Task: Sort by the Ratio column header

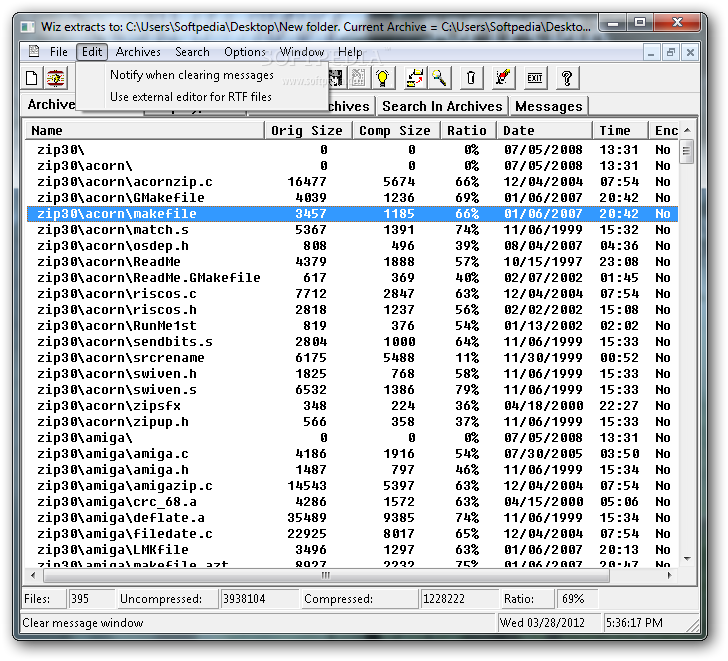Action: point(468,130)
